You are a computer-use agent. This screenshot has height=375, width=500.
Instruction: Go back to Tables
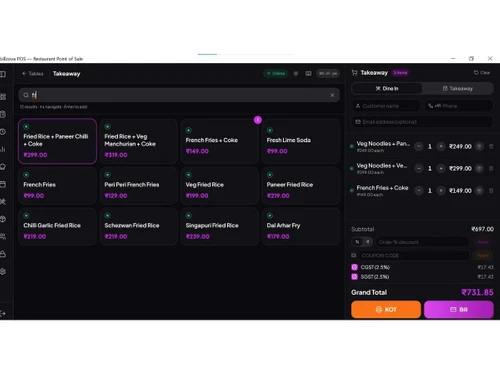tap(33, 74)
